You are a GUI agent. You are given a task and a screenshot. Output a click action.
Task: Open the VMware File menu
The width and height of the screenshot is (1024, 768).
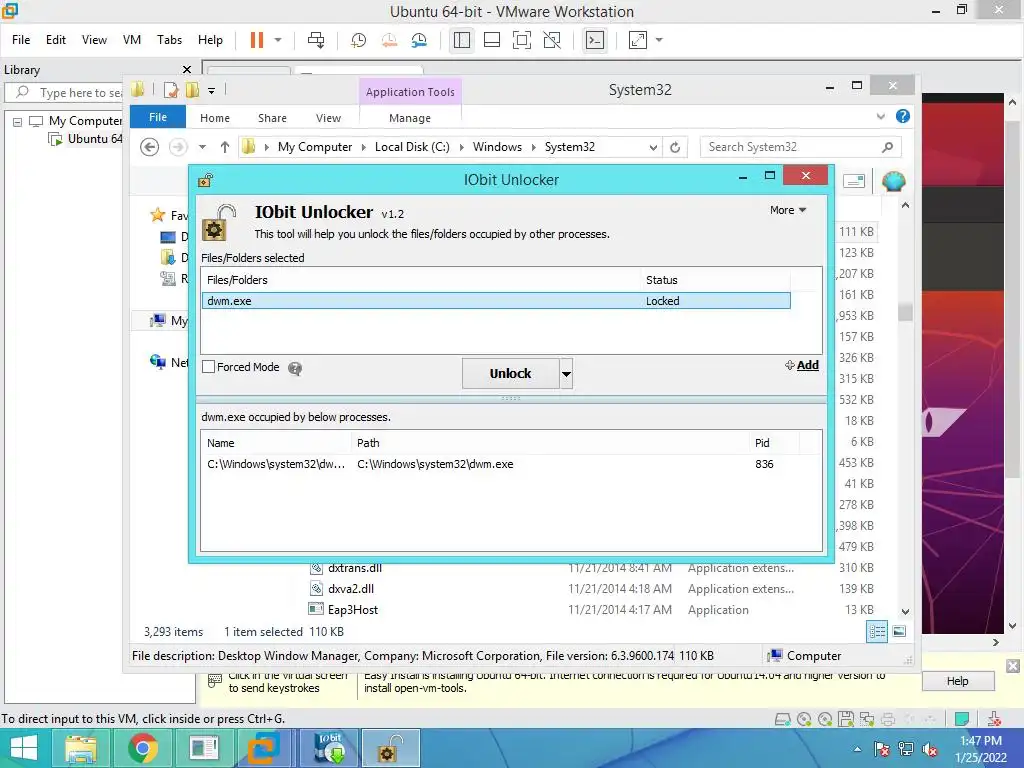point(21,40)
